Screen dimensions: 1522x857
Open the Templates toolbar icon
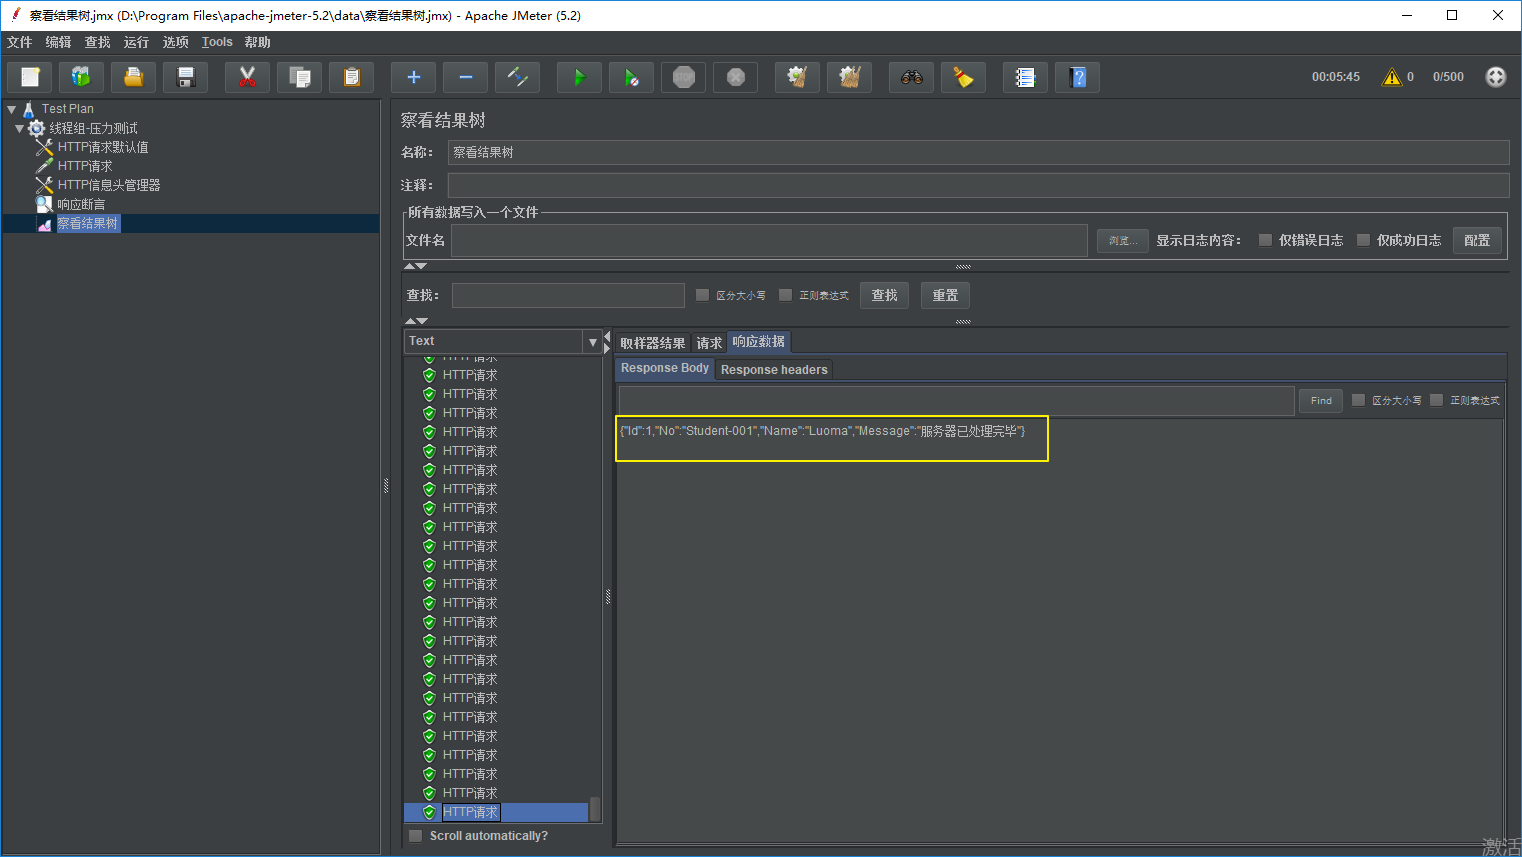[81, 77]
